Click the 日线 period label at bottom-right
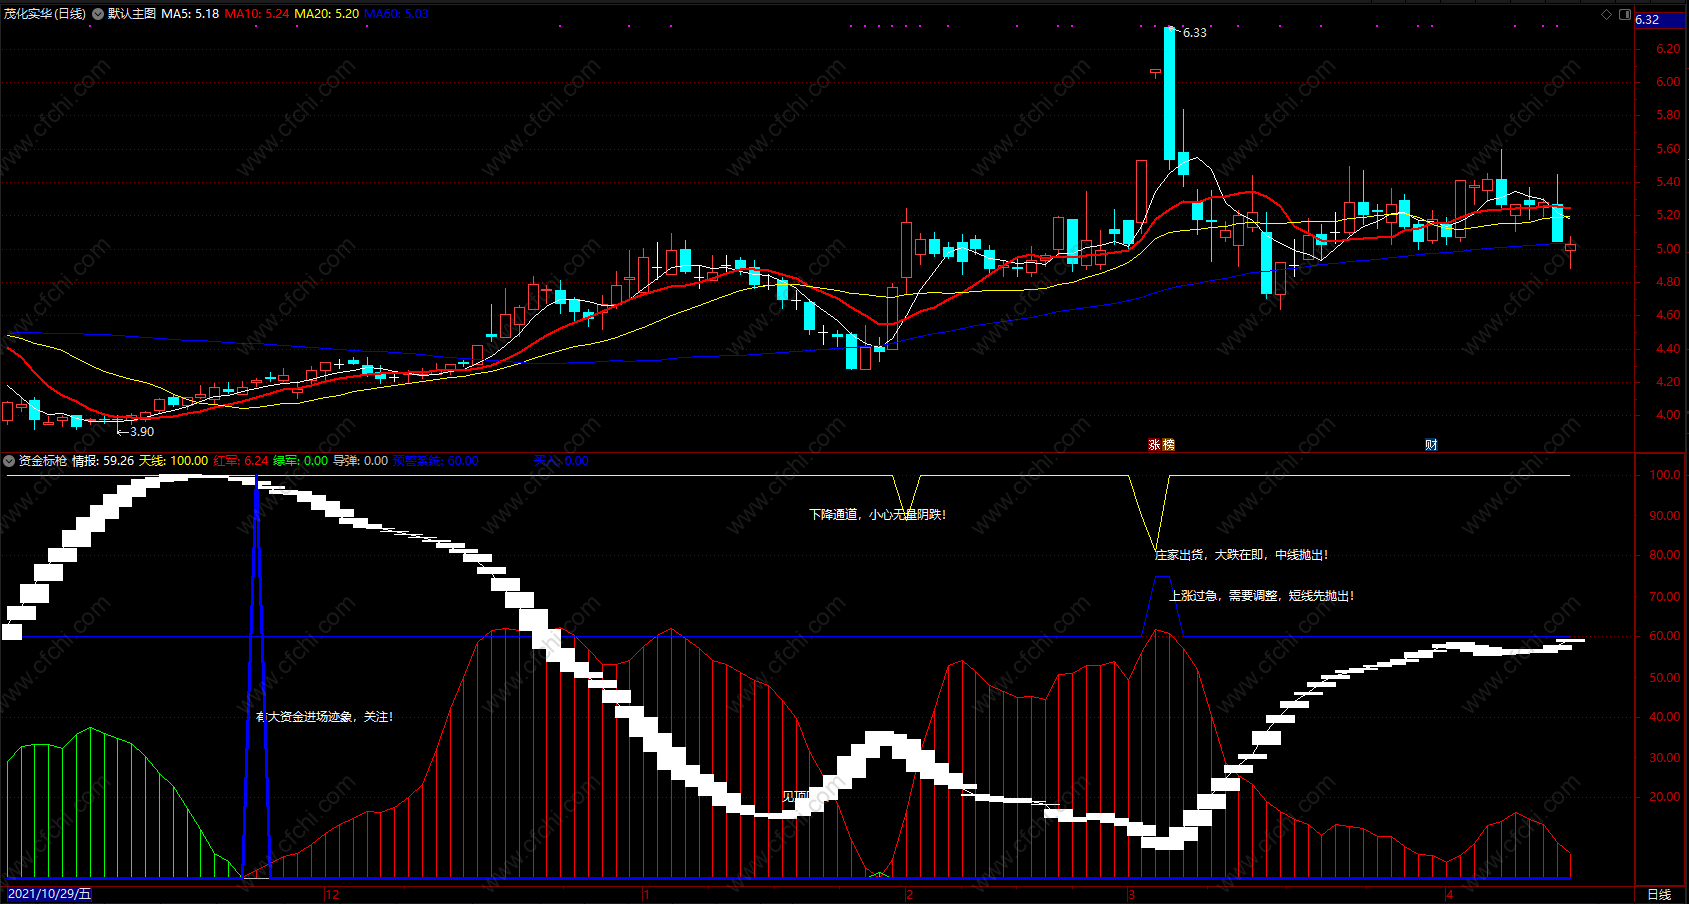Image resolution: width=1689 pixels, height=904 pixels. tap(1659, 894)
